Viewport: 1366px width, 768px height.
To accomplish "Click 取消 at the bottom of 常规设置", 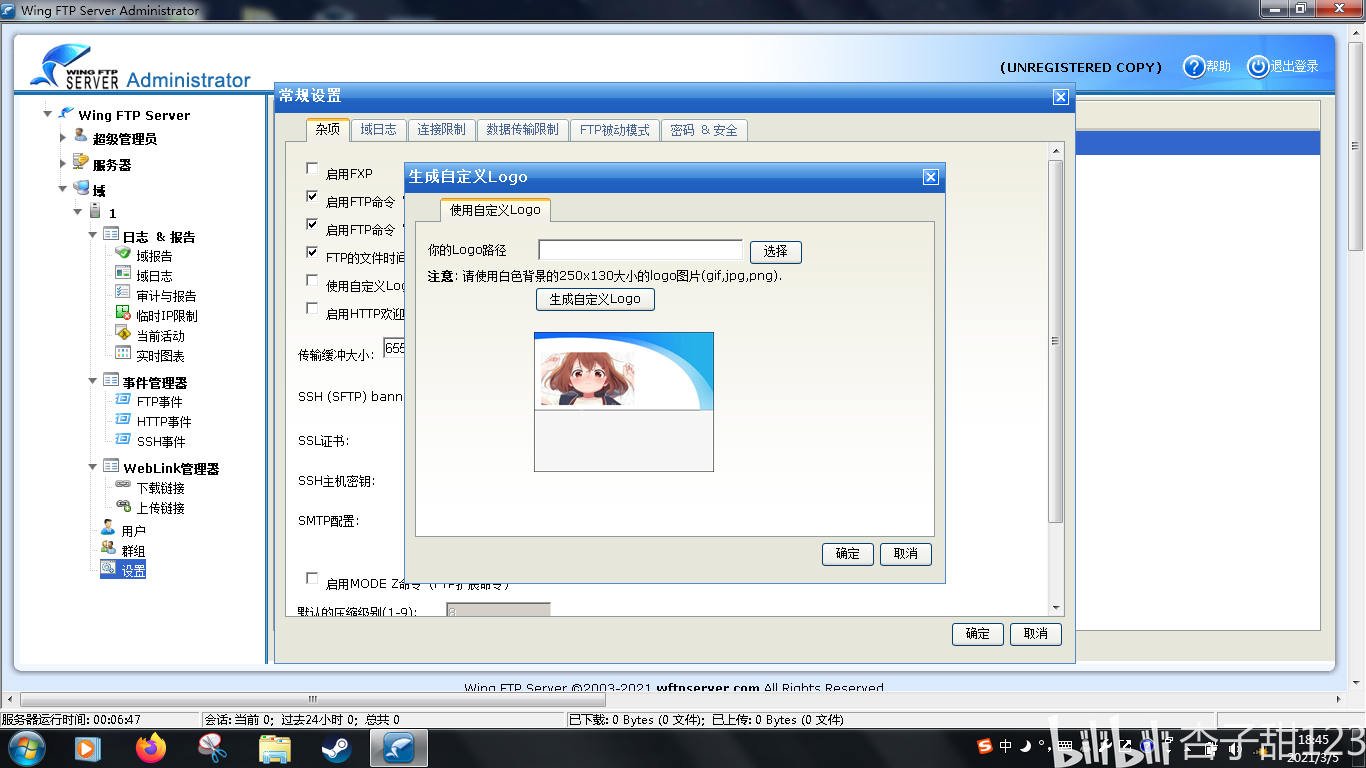I will click(x=1036, y=633).
